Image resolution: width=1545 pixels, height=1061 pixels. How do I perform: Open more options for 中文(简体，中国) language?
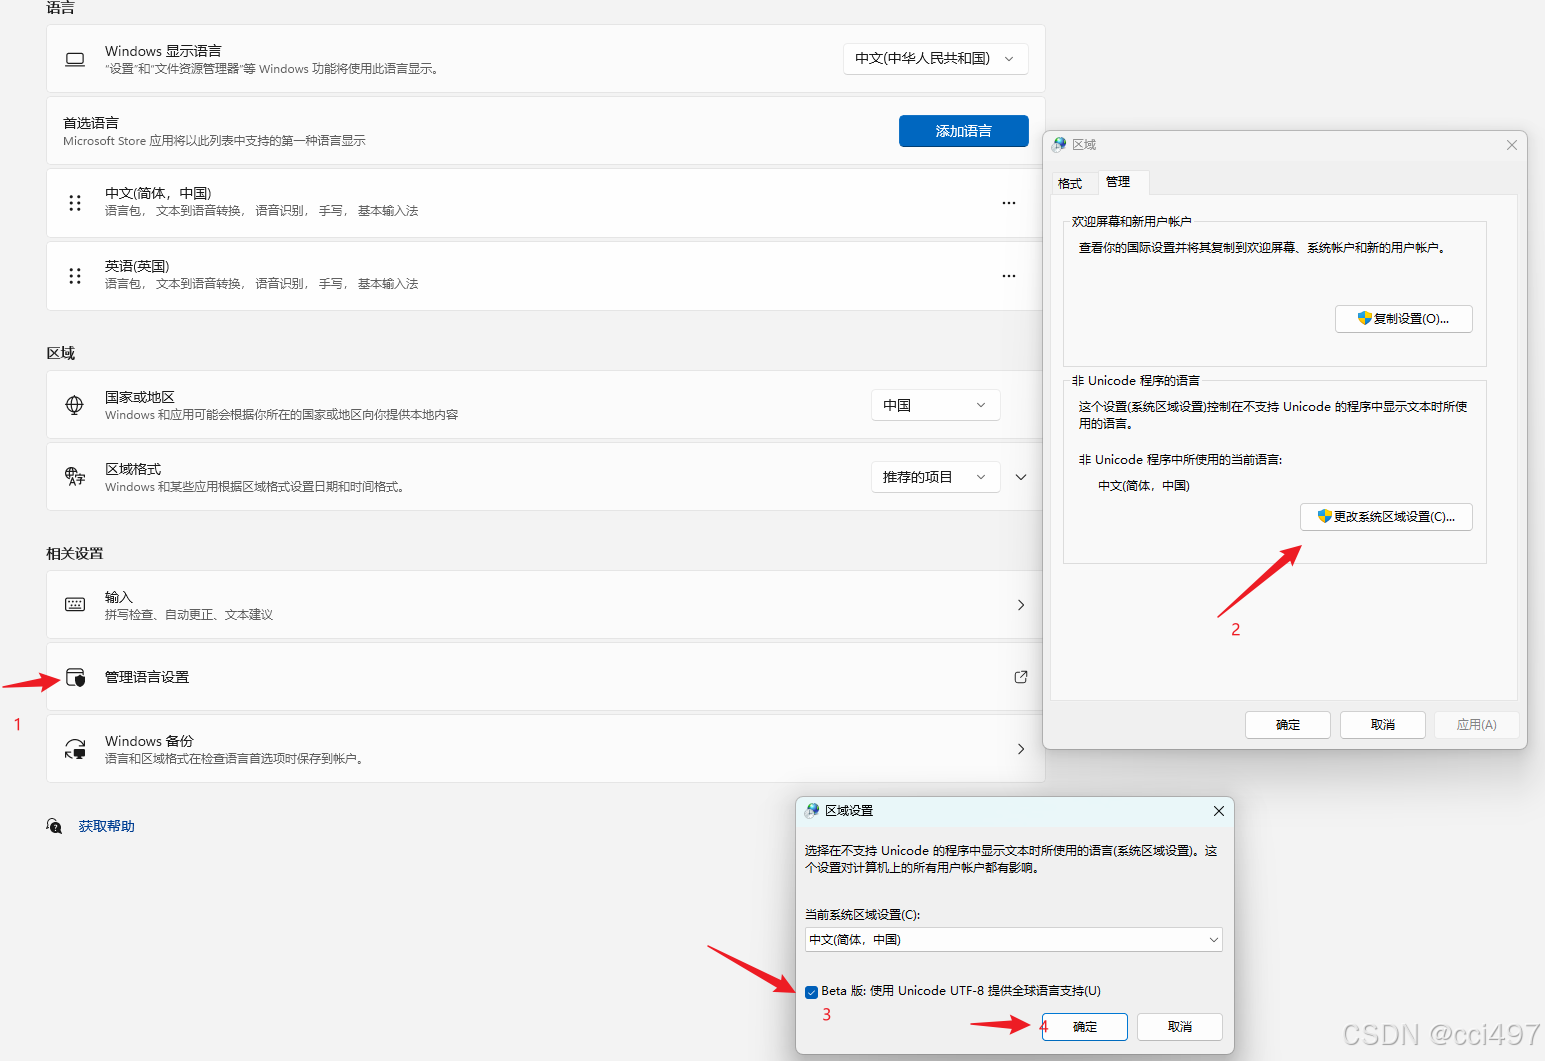coord(1009,203)
